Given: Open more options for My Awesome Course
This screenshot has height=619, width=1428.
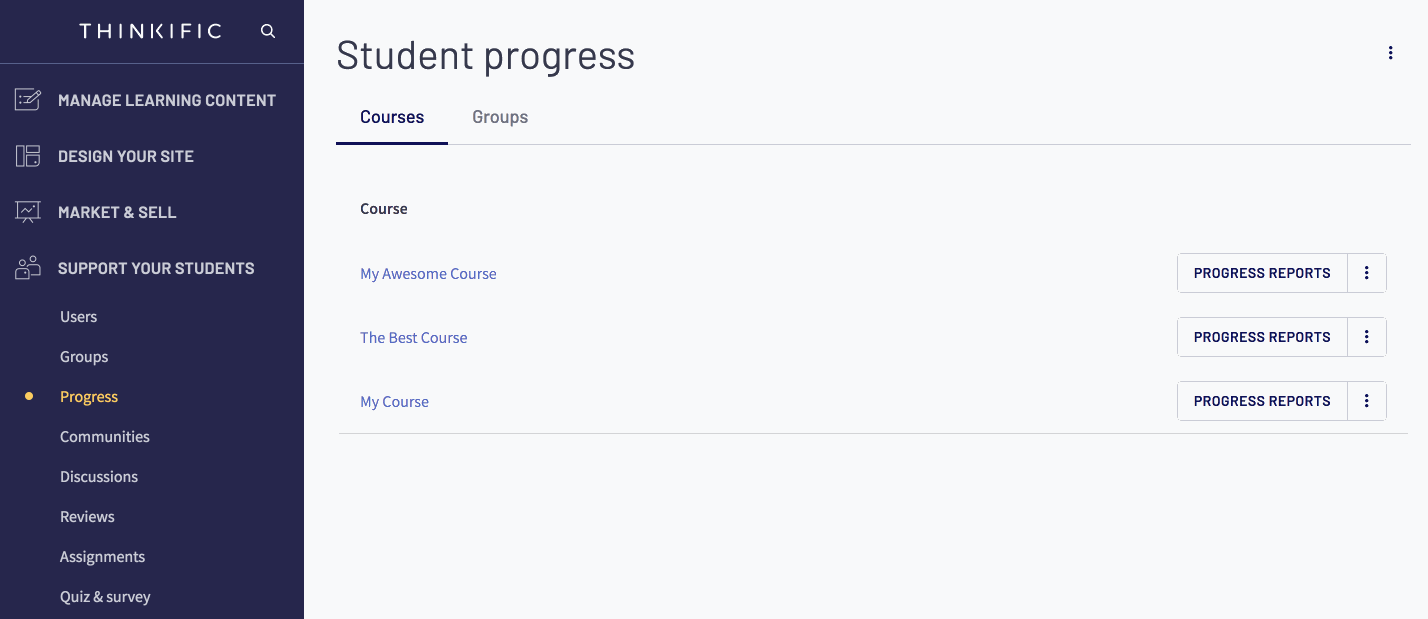Looking at the screenshot, I should click(1367, 273).
